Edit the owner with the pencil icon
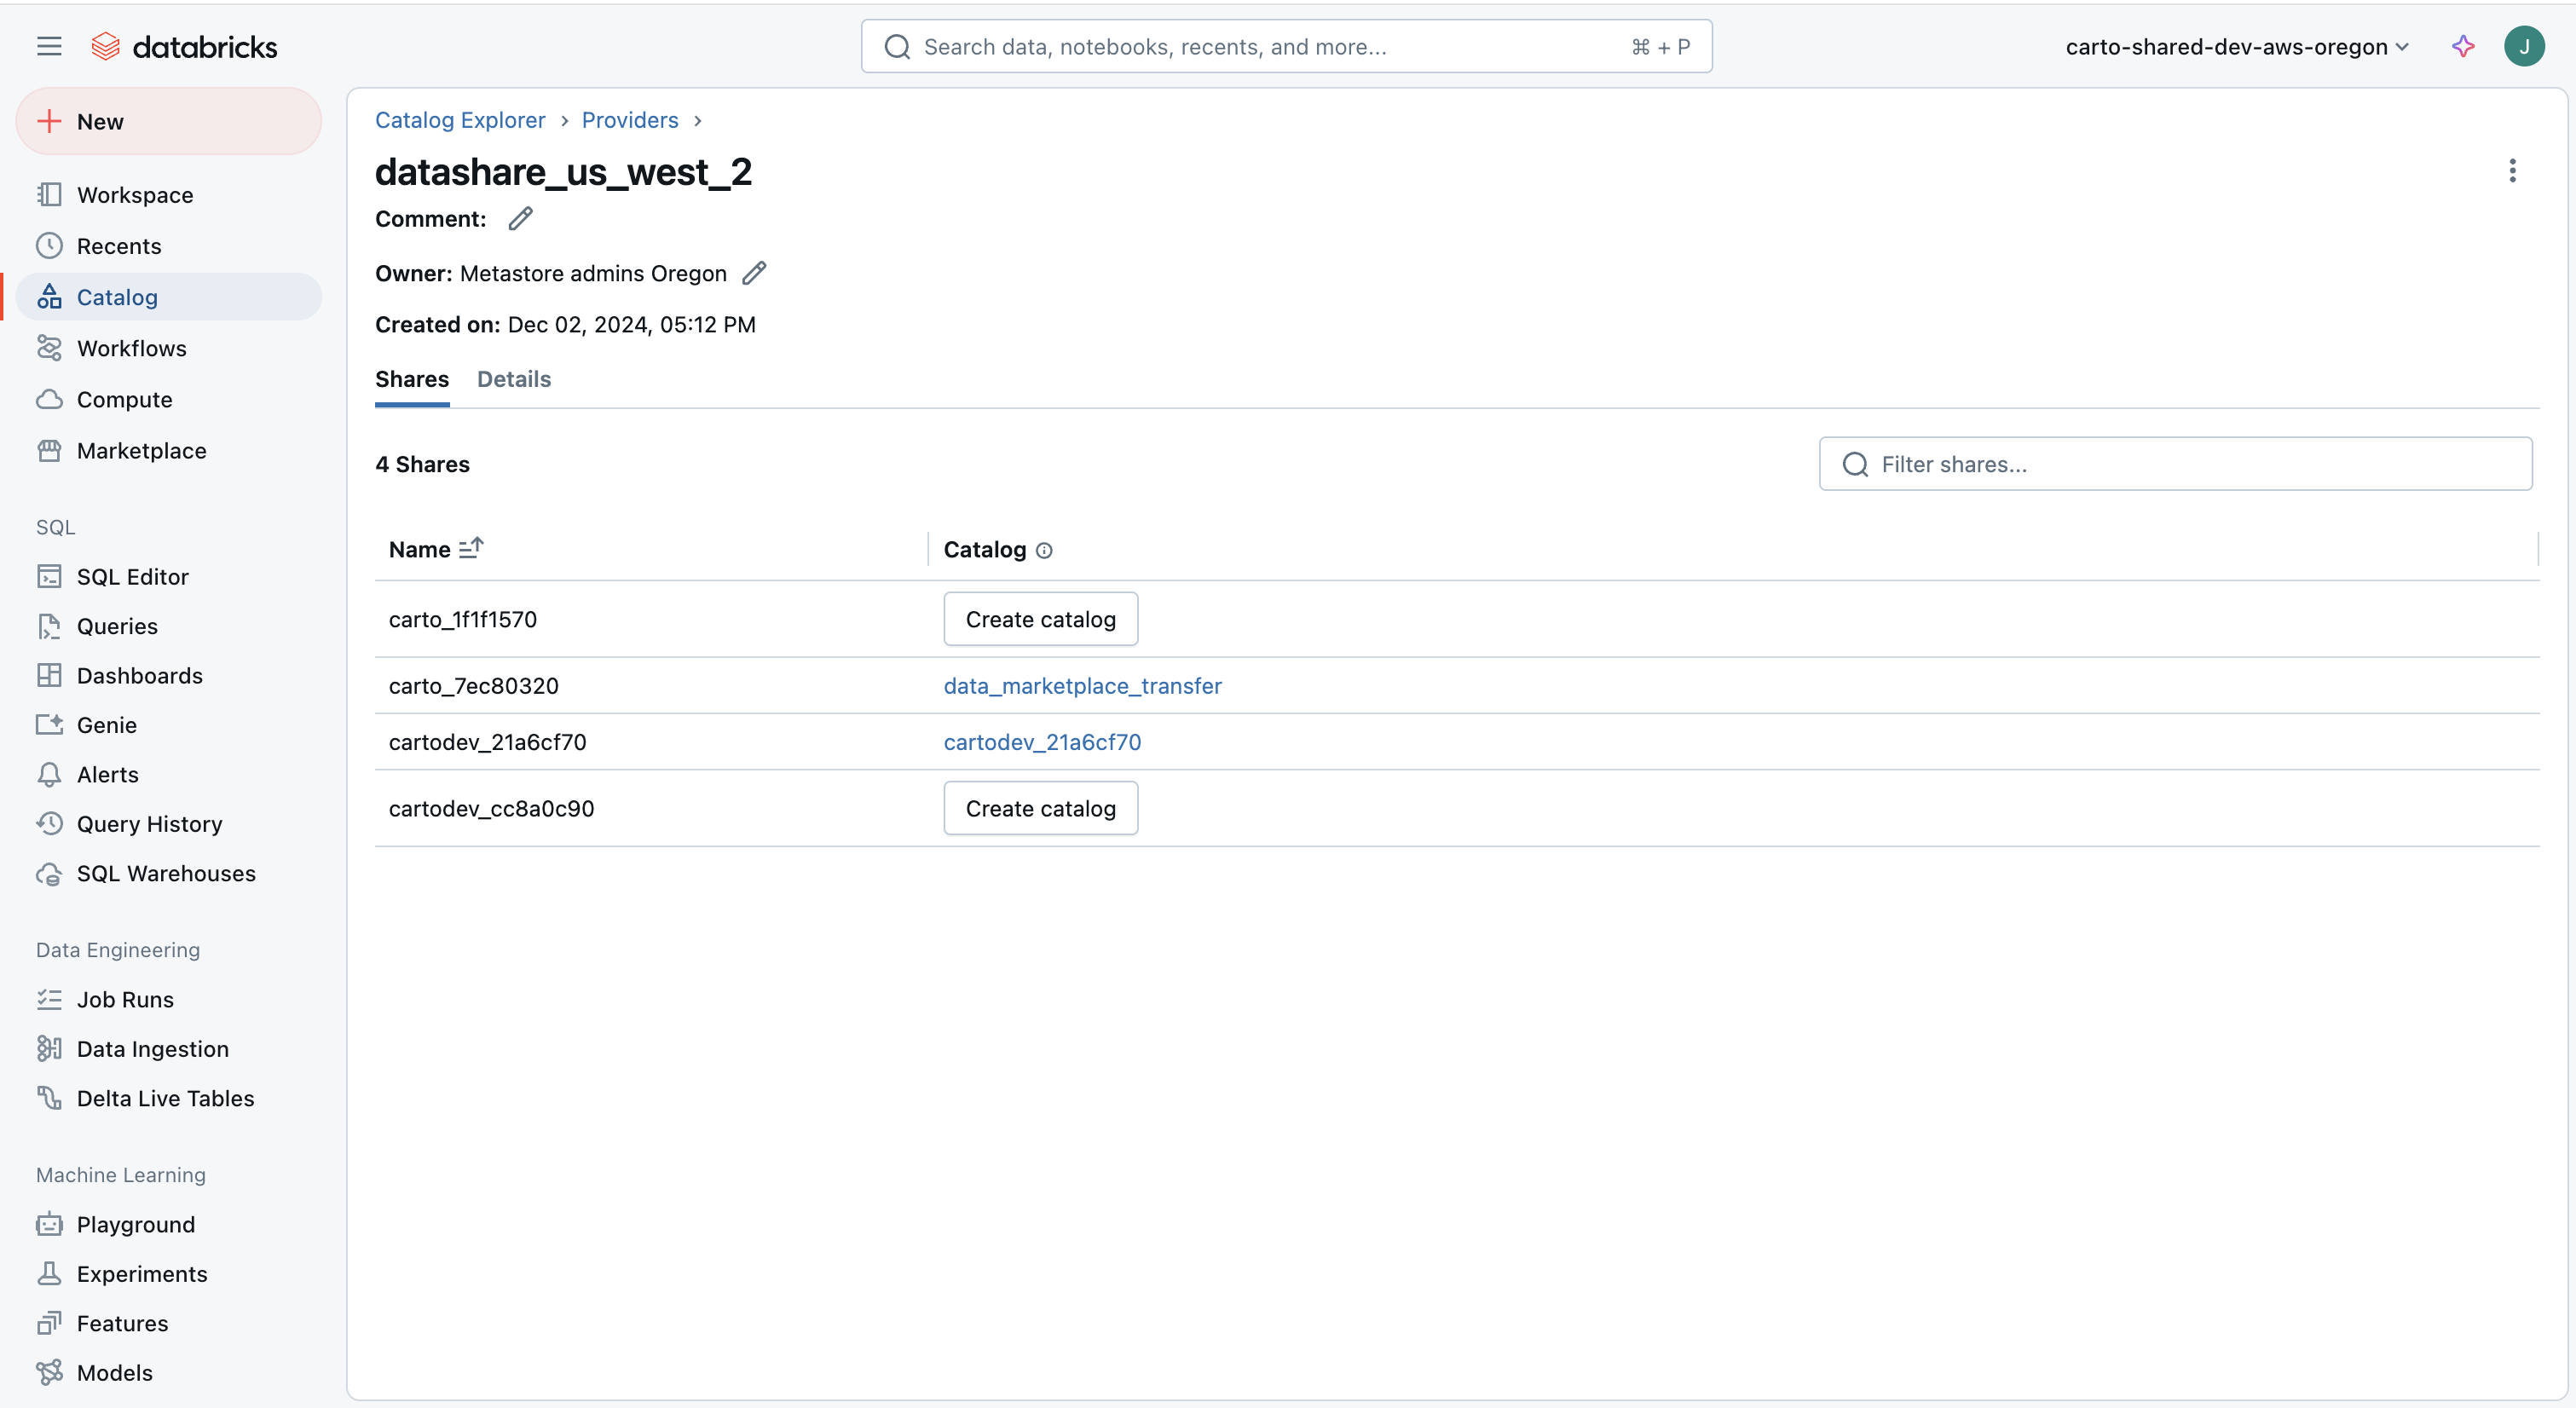 click(754, 273)
